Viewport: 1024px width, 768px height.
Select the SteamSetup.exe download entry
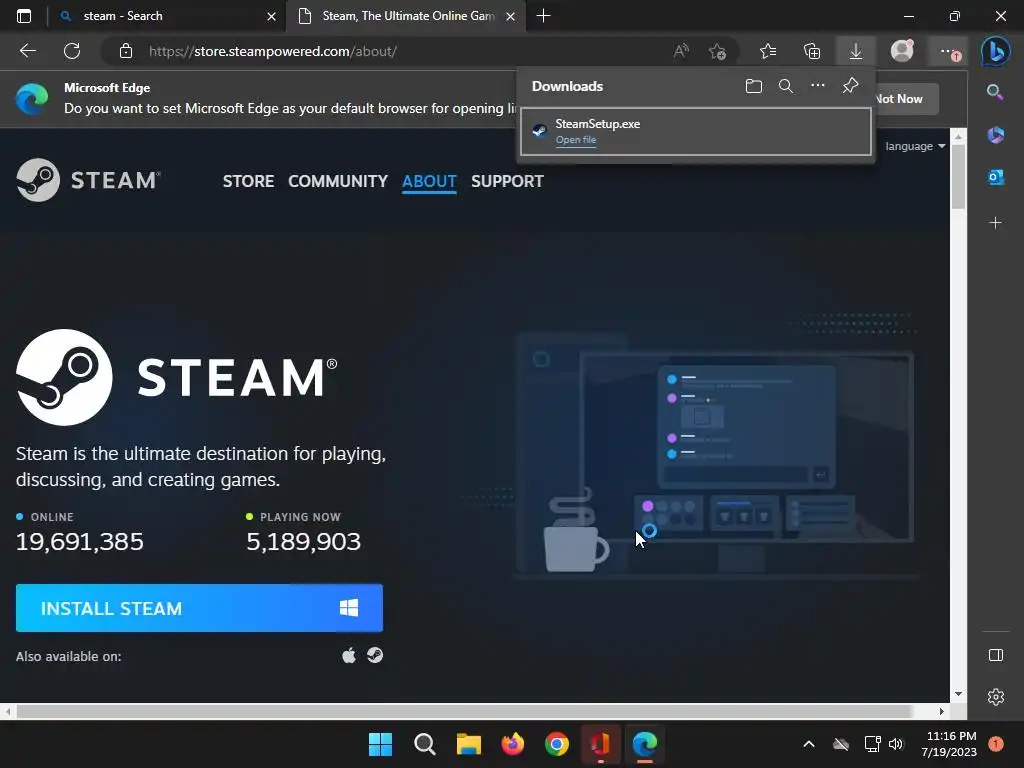click(696, 131)
